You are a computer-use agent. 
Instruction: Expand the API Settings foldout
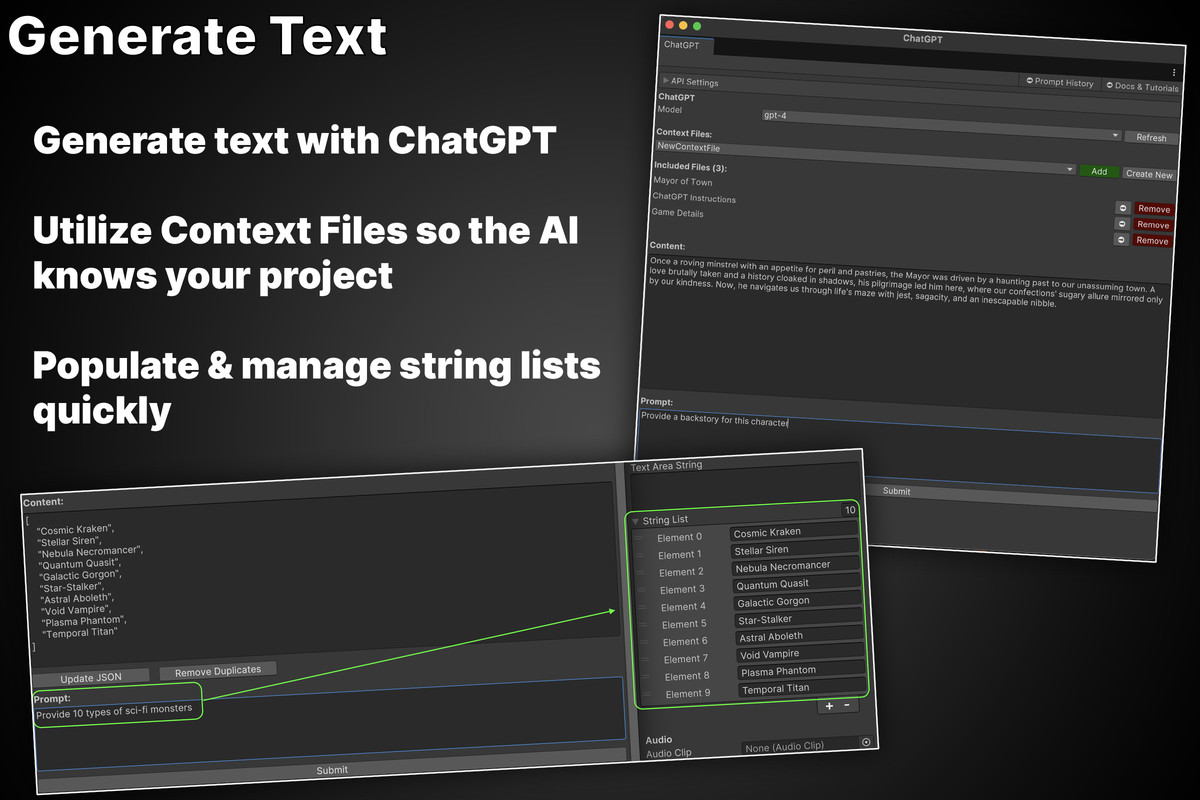point(665,80)
